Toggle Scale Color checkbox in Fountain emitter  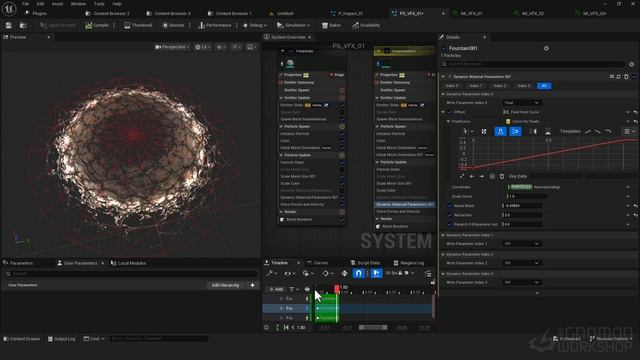(x=342, y=184)
